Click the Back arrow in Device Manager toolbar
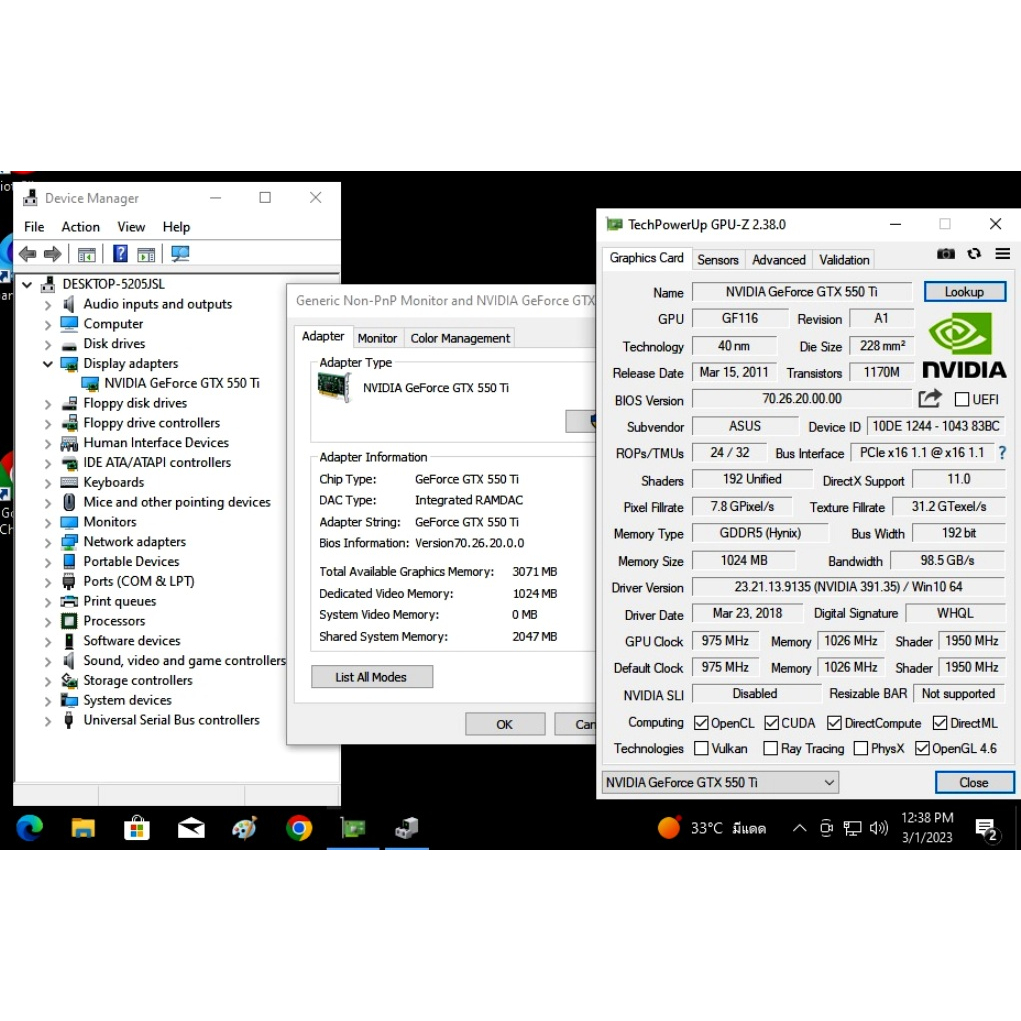Image resolution: width=1021 pixels, height=1021 pixels. [x=28, y=254]
